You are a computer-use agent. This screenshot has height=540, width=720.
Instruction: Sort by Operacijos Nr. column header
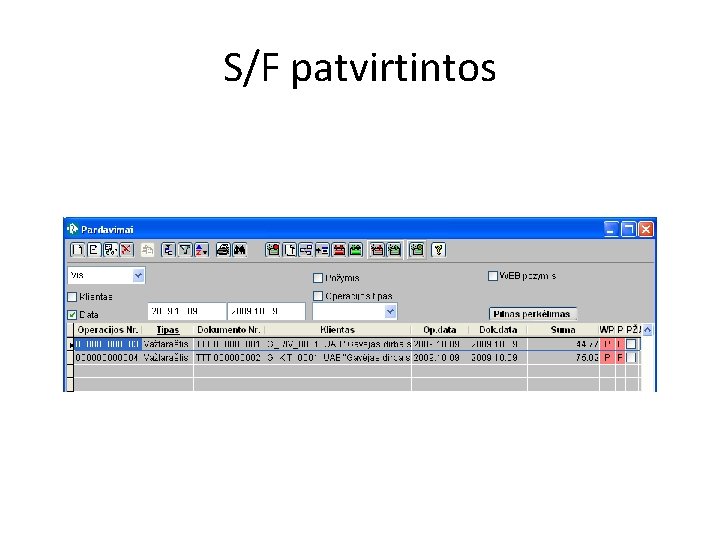108,330
